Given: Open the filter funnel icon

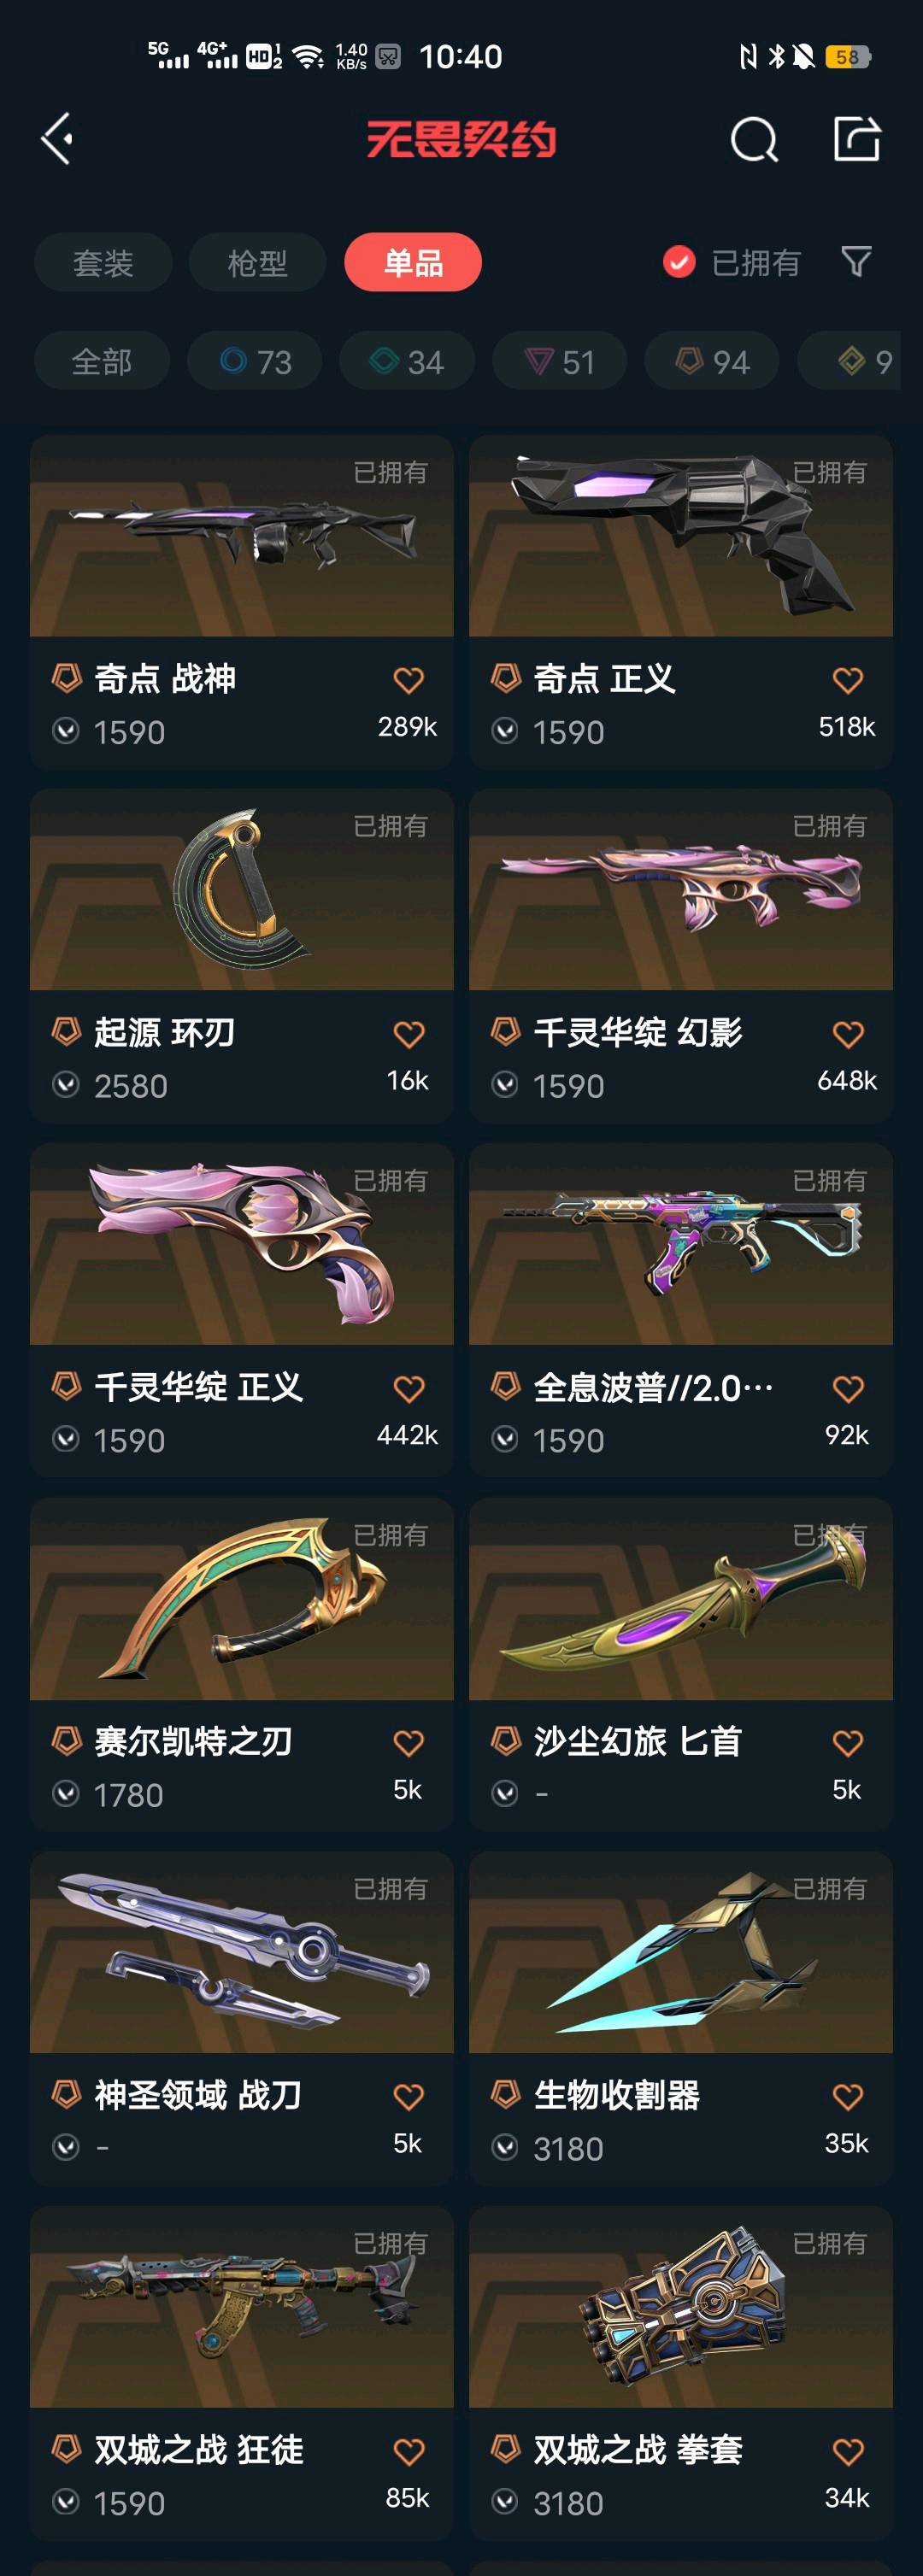Looking at the screenshot, I should pyautogui.click(x=856, y=262).
